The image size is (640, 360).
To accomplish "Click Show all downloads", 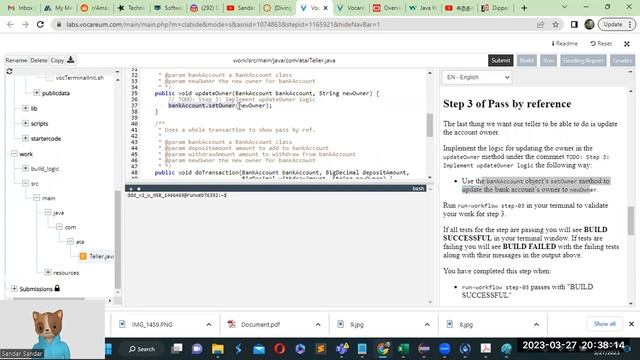I will tap(604, 324).
